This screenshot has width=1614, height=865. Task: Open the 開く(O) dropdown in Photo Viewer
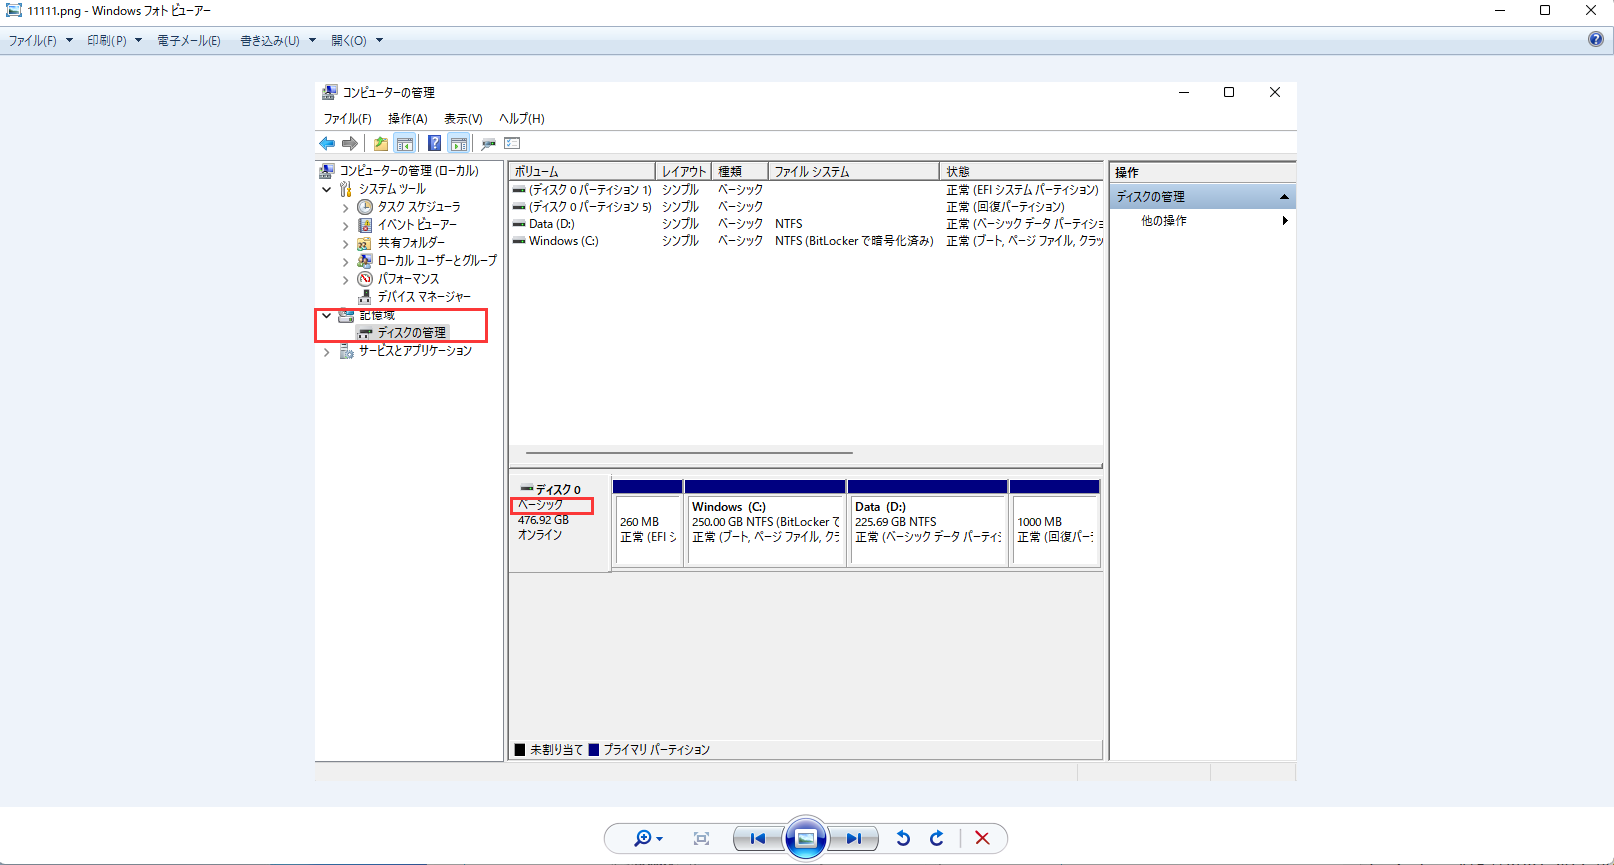pyautogui.click(x=357, y=41)
